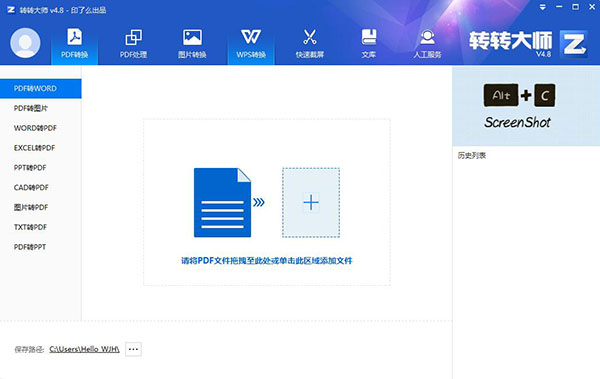Screen dimensions: 600x379
Task: Open the user avatar profile
Action: click(25, 43)
